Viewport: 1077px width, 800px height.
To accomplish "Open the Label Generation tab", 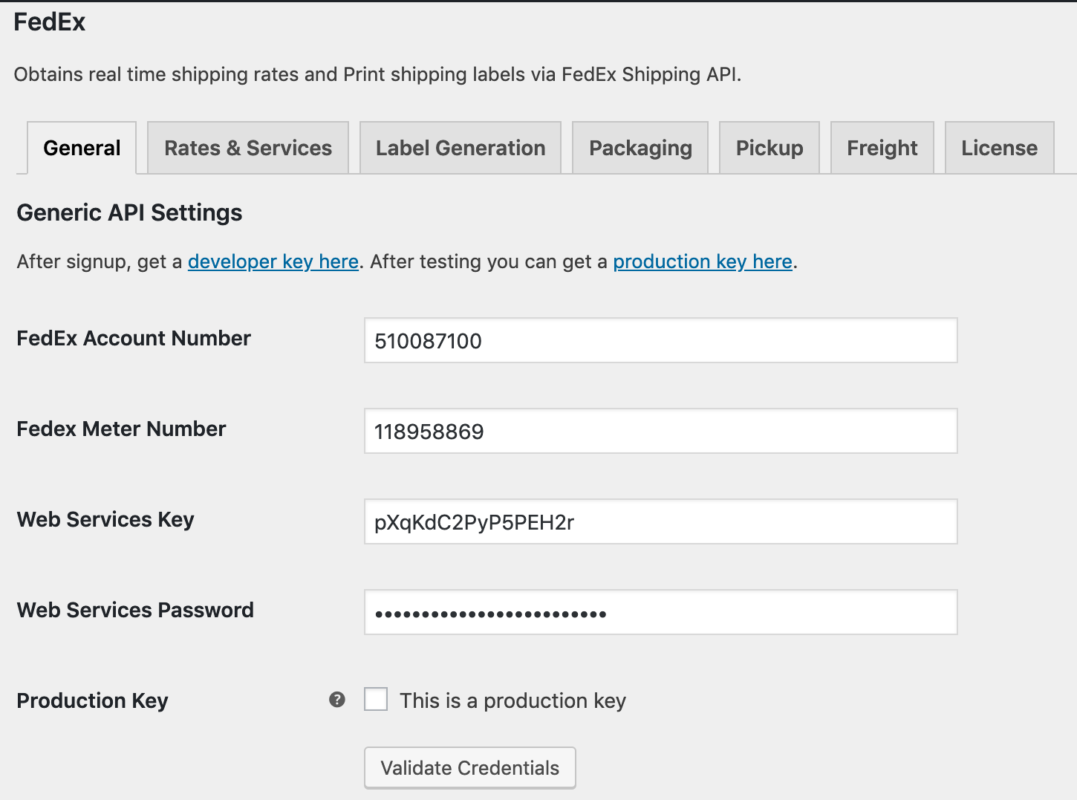I will tap(460, 148).
